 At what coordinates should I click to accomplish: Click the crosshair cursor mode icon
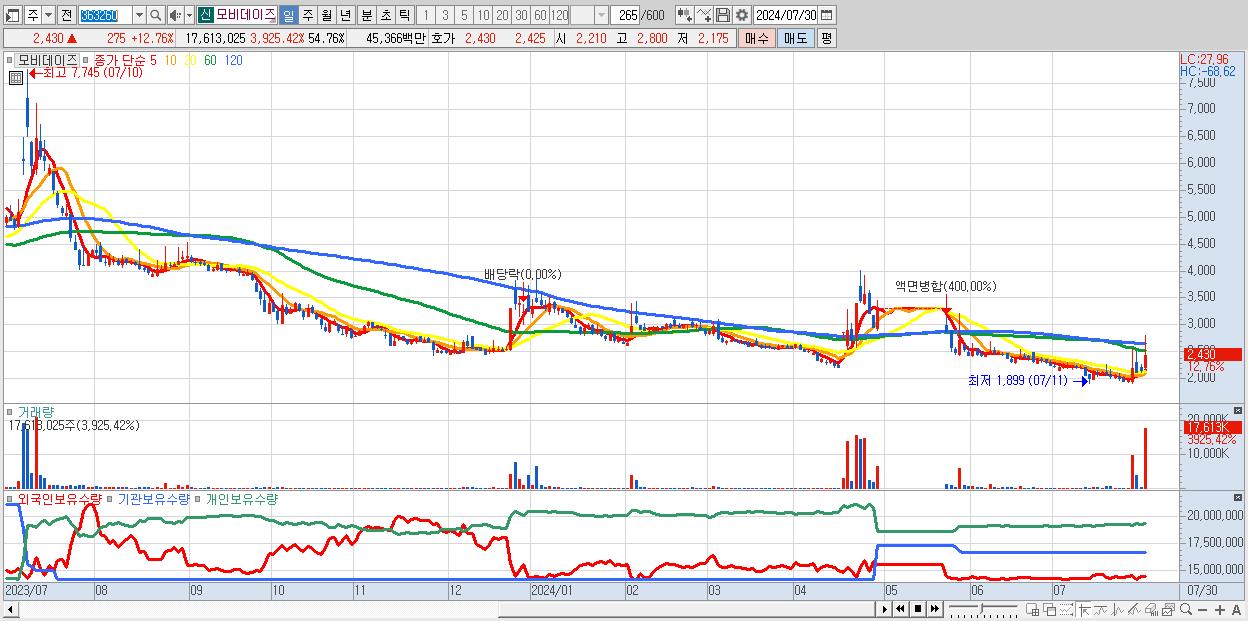click(x=1084, y=609)
